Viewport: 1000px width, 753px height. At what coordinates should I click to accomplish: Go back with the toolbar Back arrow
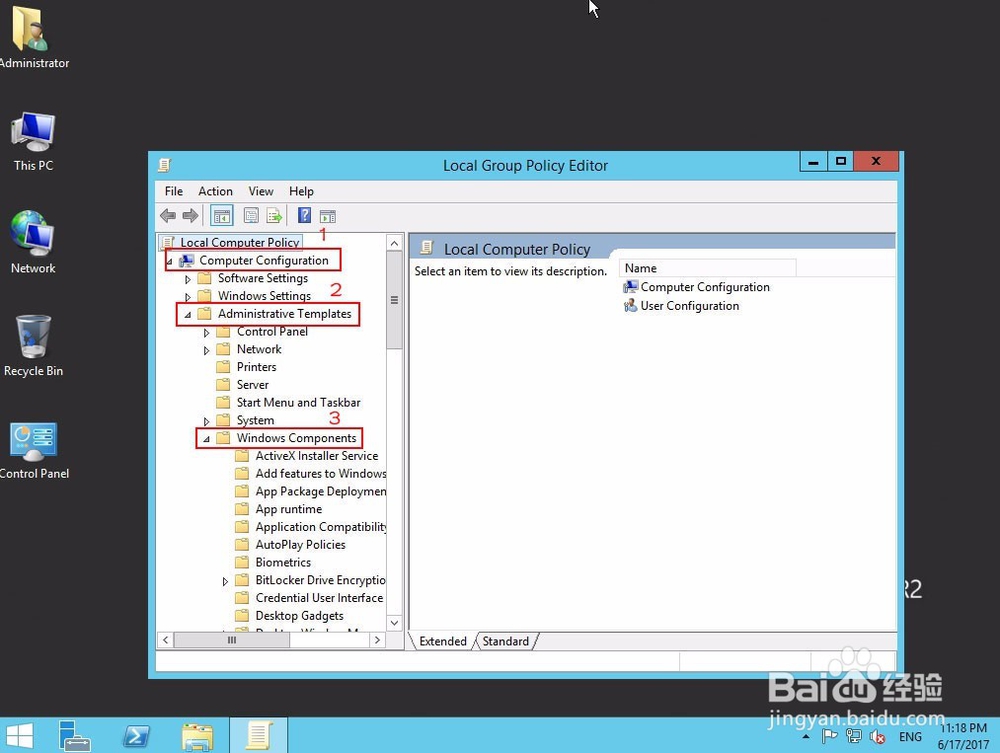(x=168, y=216)
